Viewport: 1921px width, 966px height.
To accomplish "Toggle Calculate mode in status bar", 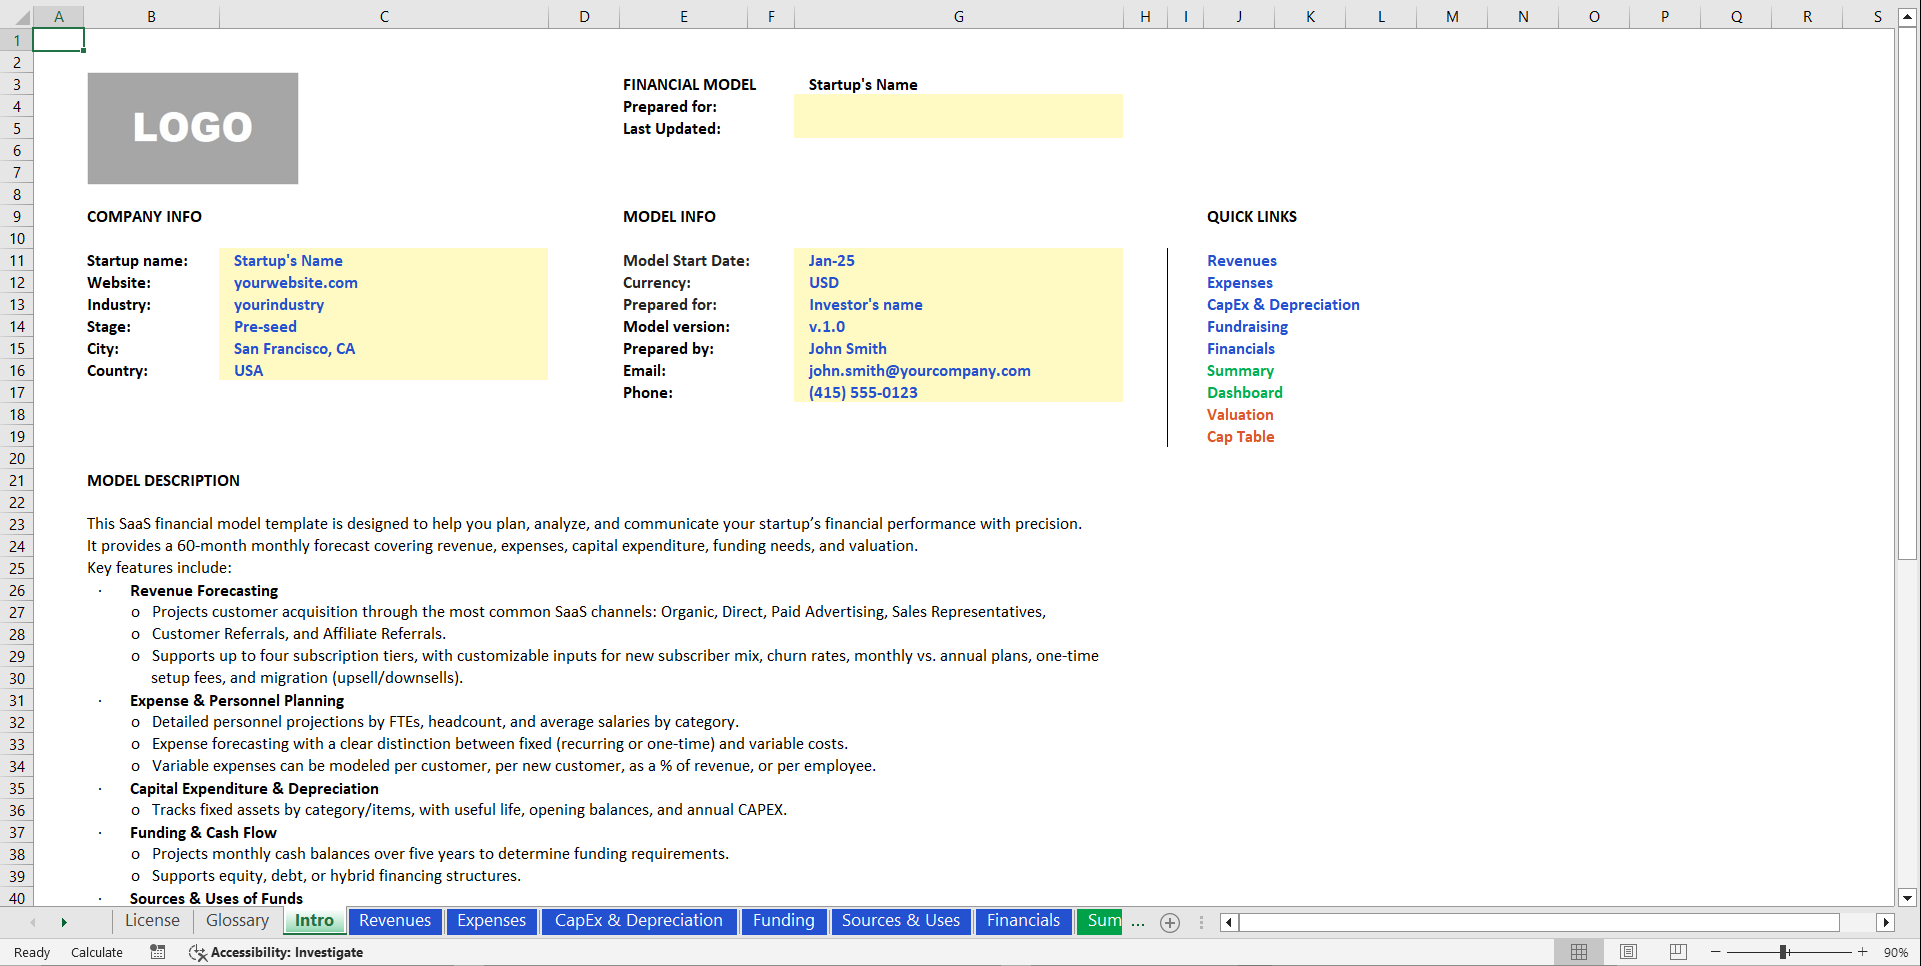I will pos(96,952).
